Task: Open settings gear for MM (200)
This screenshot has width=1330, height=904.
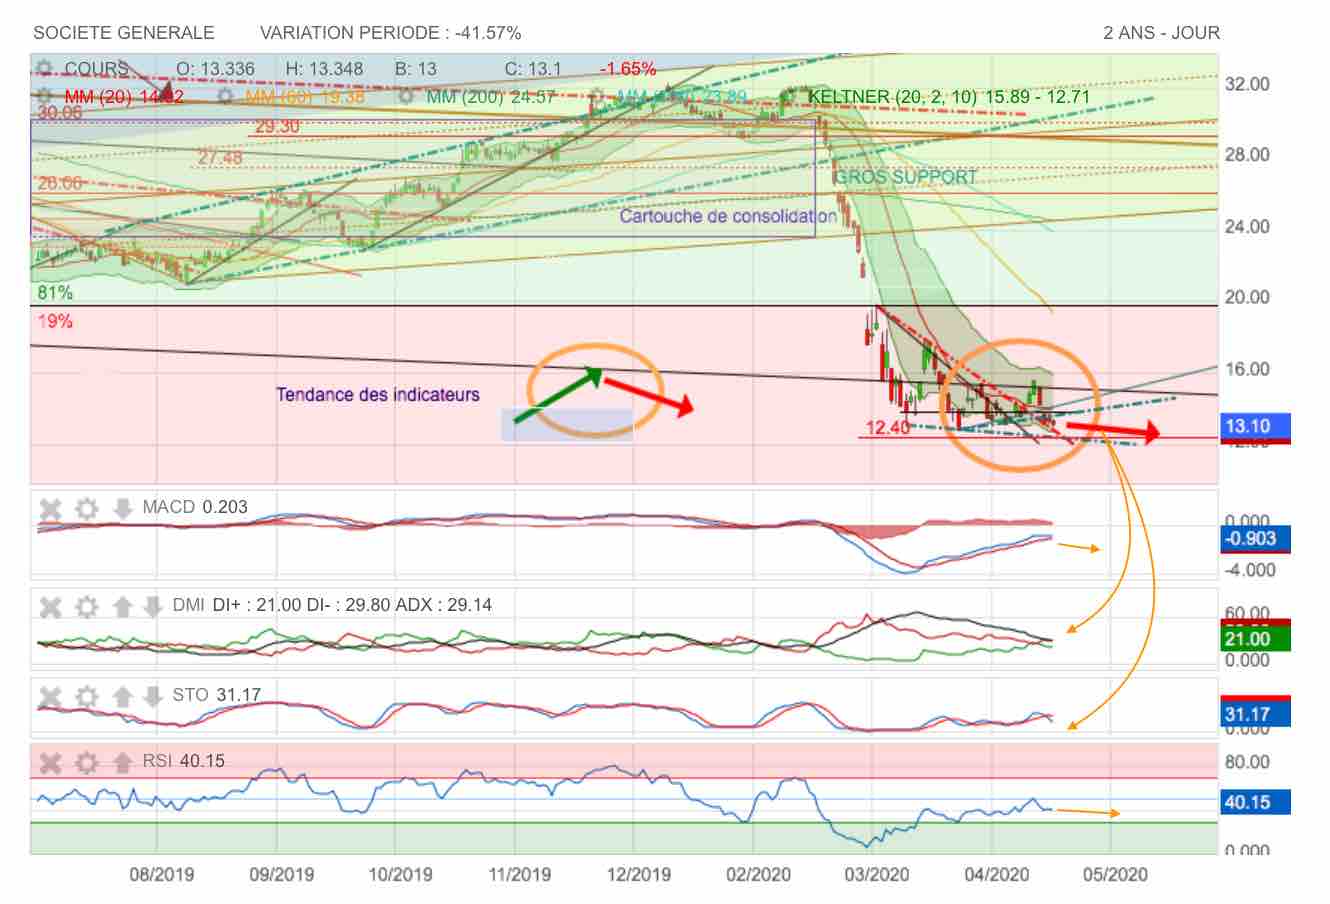Action: (406, 97)
